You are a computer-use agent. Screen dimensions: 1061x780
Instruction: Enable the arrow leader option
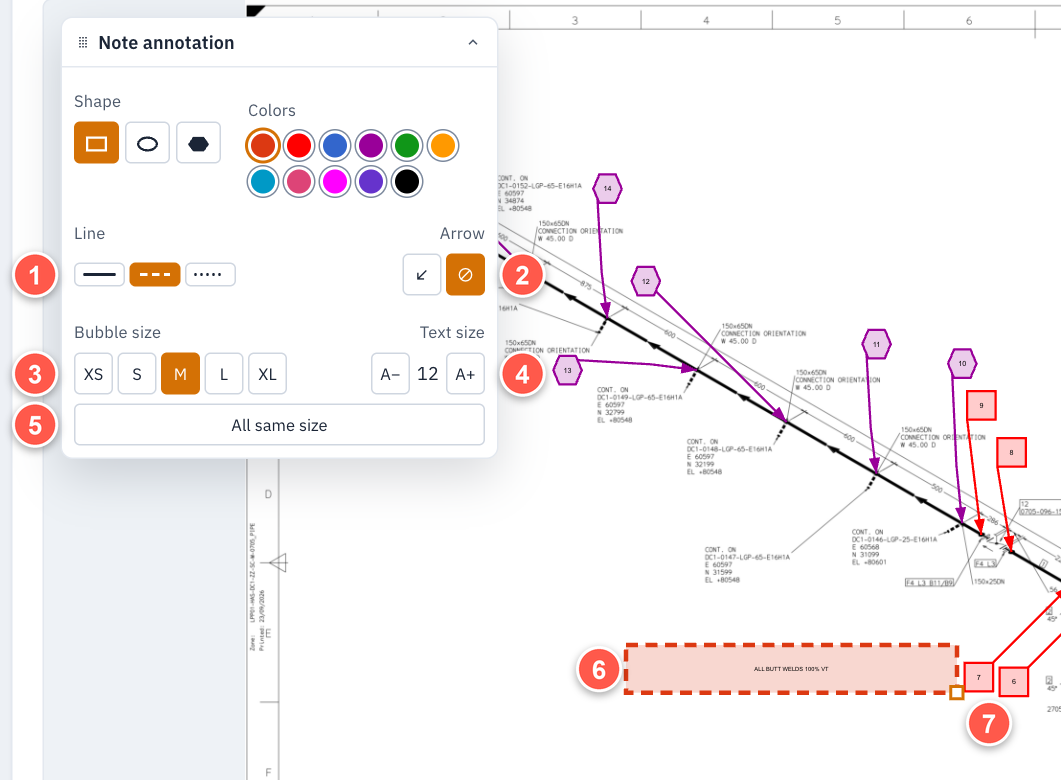click(x=422, y=275)
